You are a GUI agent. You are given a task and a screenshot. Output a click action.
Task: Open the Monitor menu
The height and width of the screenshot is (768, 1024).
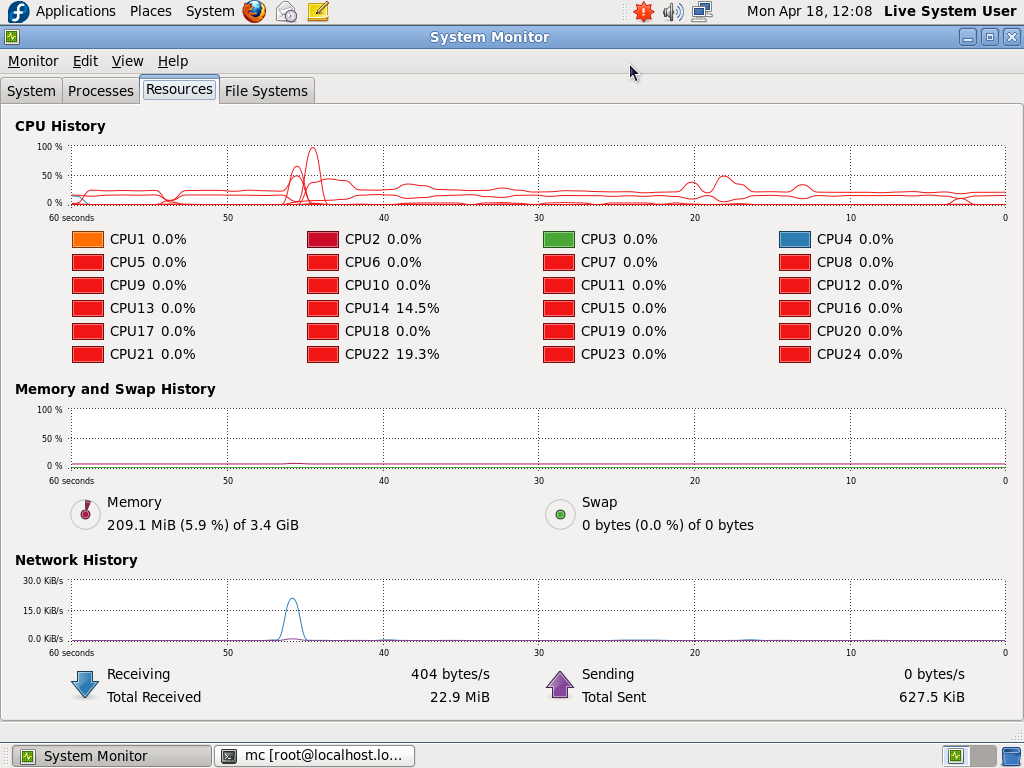[33, 61]
